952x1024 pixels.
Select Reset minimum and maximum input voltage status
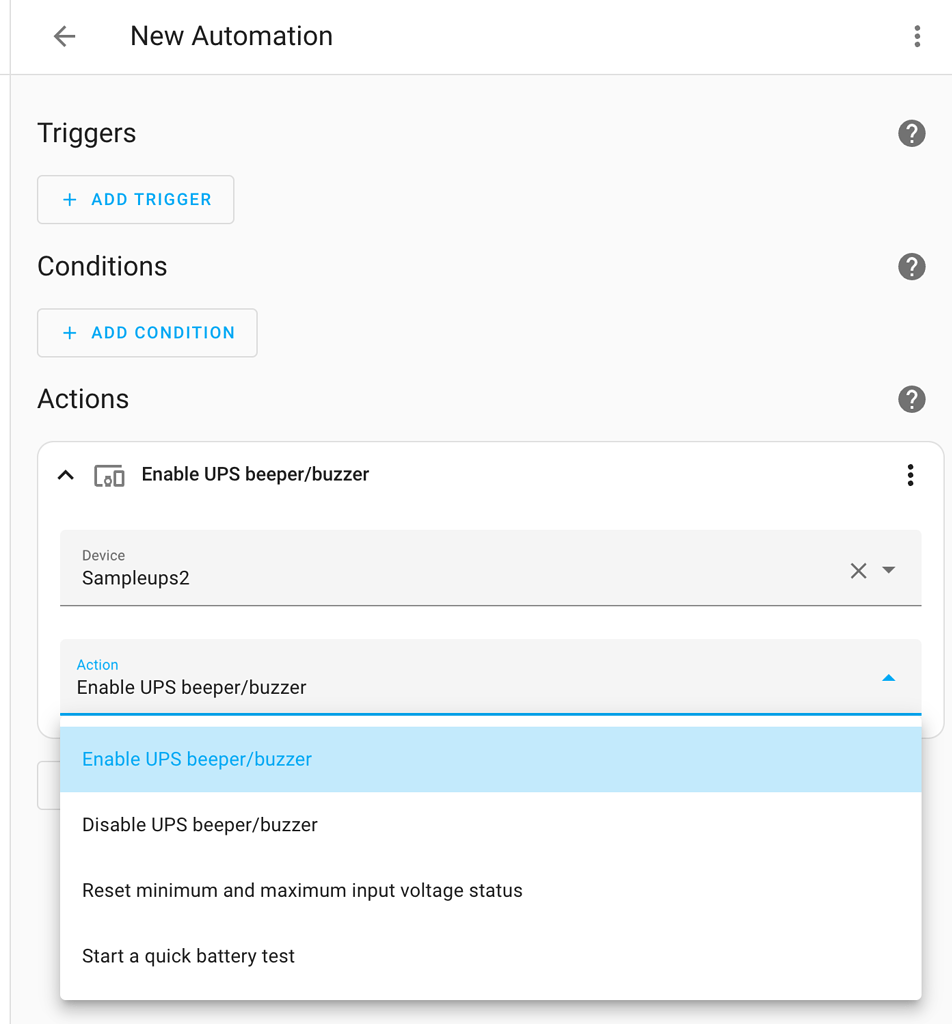pos(302,890)
